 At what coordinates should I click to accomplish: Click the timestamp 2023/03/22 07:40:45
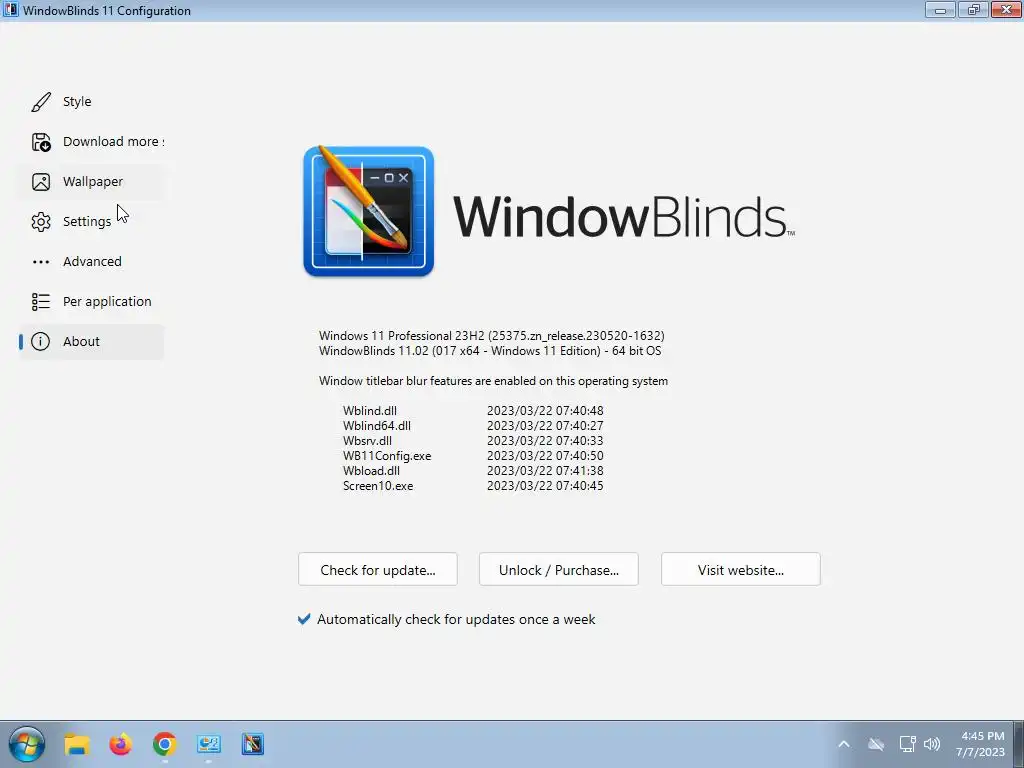(545, 486)
